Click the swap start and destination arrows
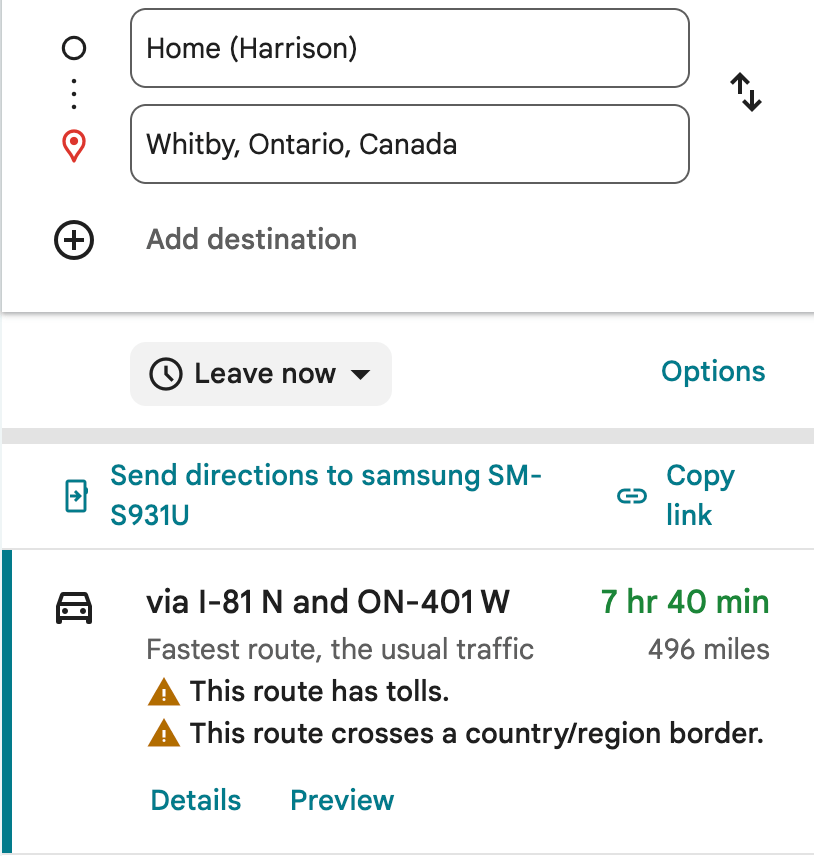Screen dimensions: 814x856 tap(746, 92)
